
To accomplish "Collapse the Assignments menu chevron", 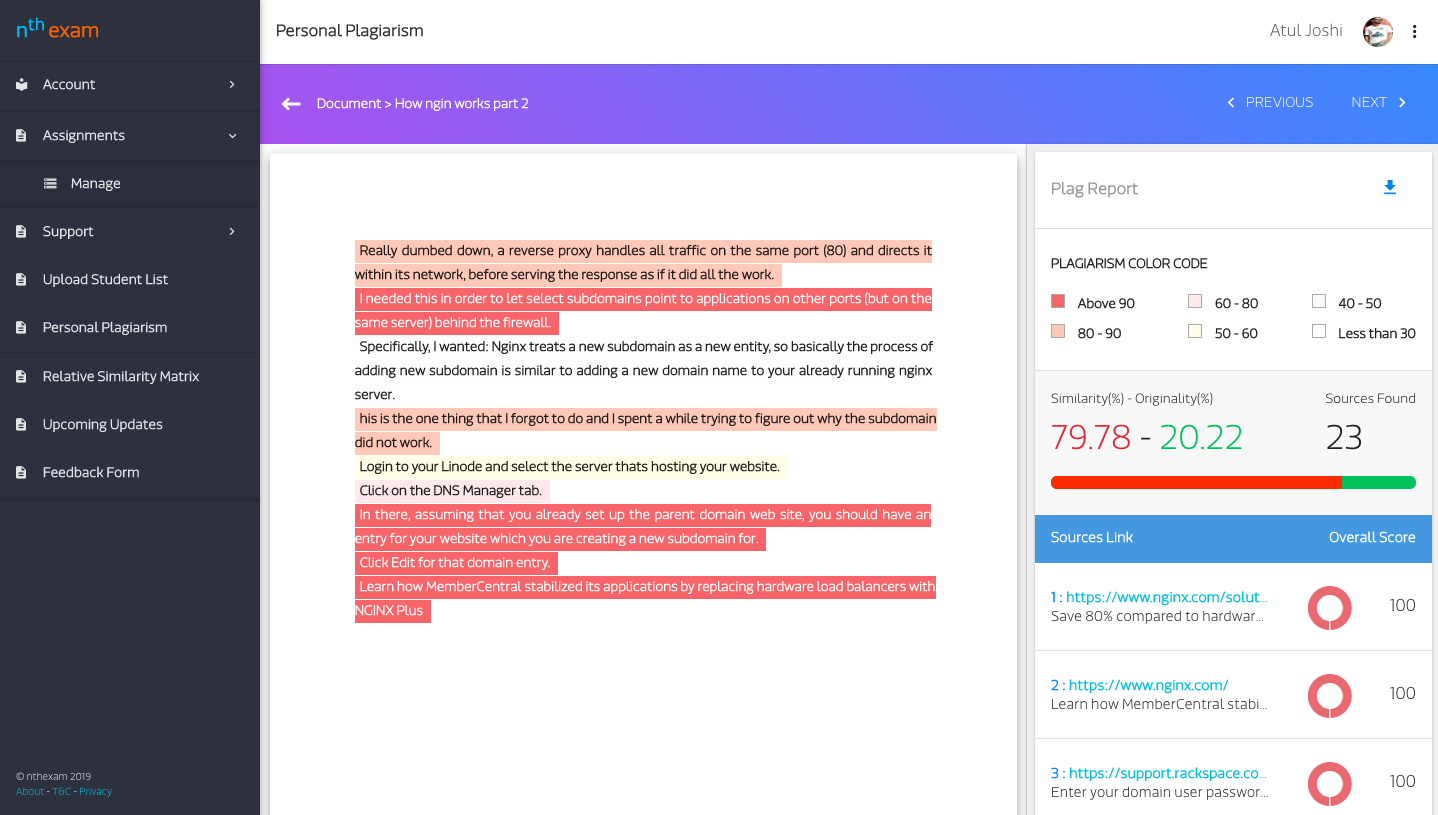I will click(x=232, y=136).
